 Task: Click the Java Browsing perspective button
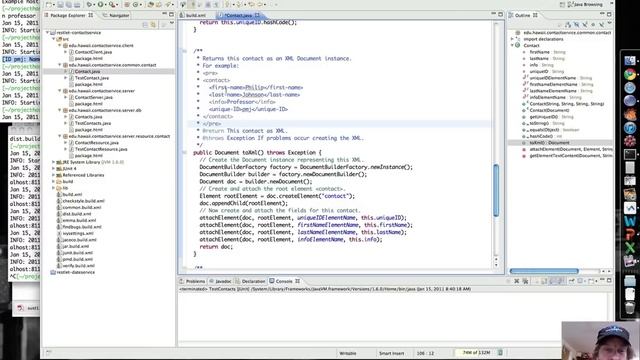pos(584,4)
